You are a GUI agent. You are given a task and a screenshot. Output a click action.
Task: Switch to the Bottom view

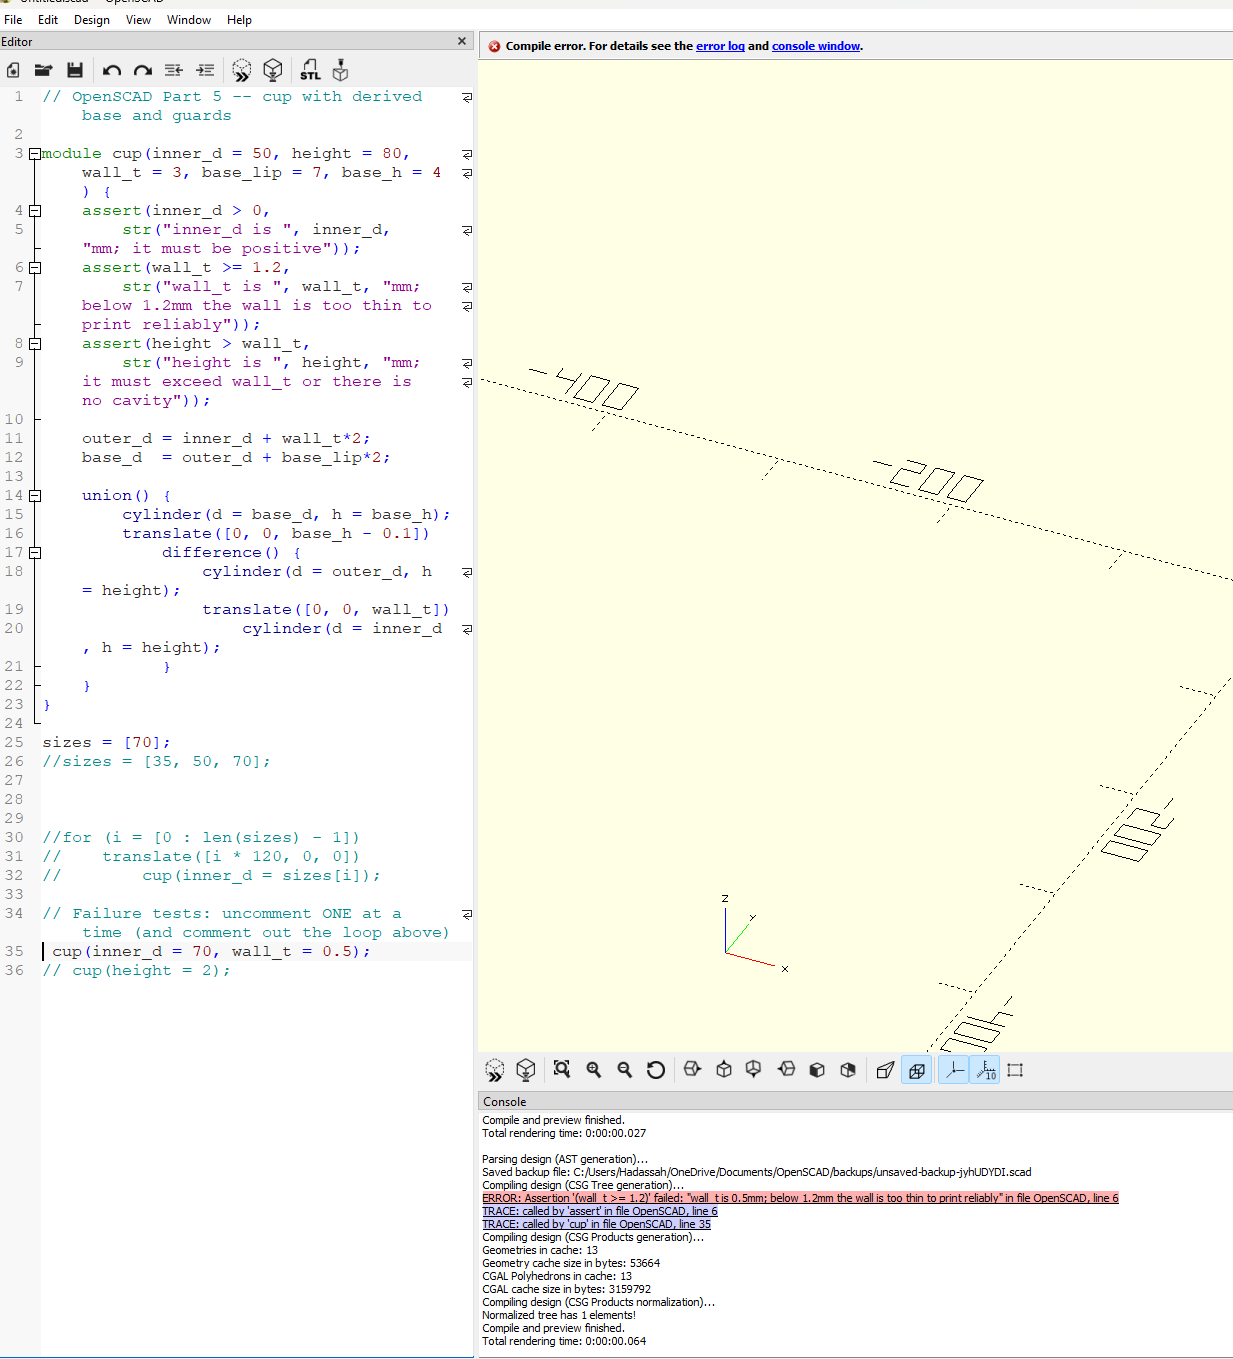coord(754,1070)
